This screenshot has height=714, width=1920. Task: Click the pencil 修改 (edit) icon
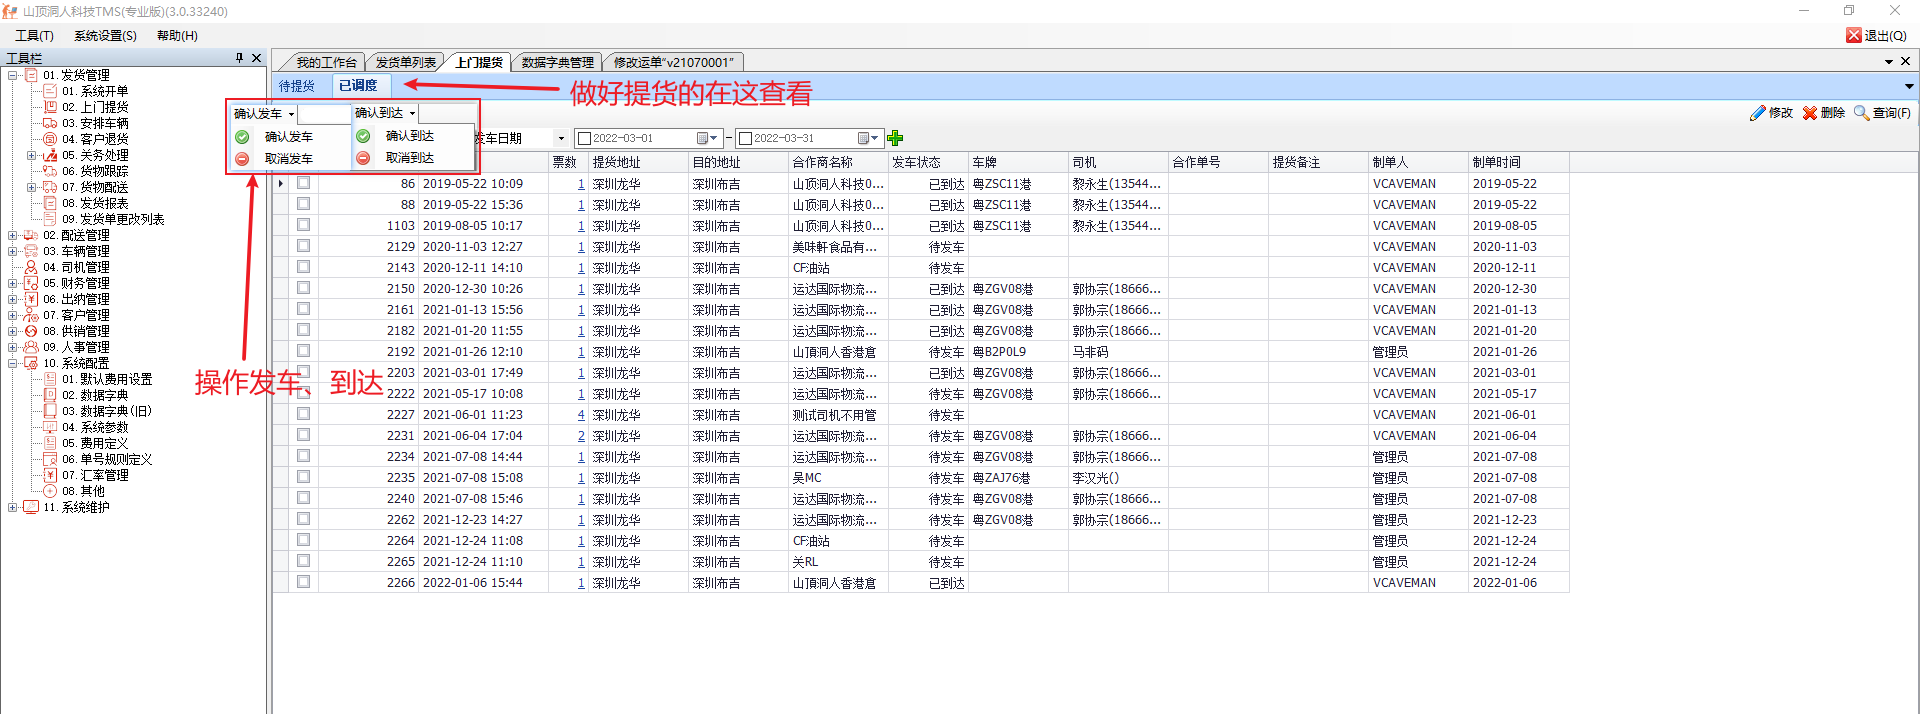(x=1757, y=113)
